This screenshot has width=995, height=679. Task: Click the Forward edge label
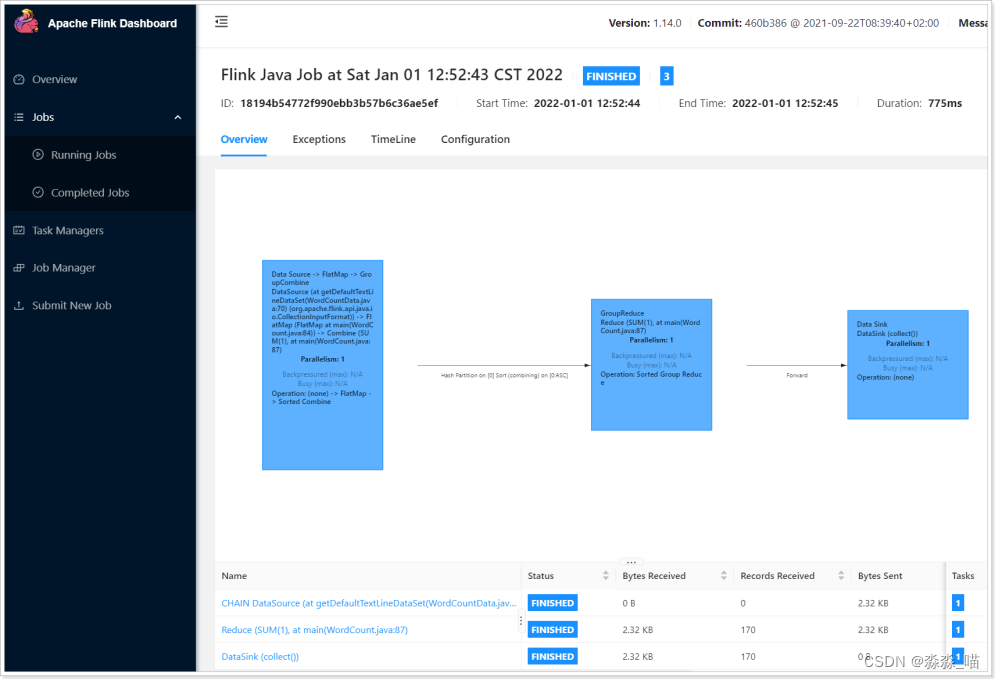click(x=797, y=376)
